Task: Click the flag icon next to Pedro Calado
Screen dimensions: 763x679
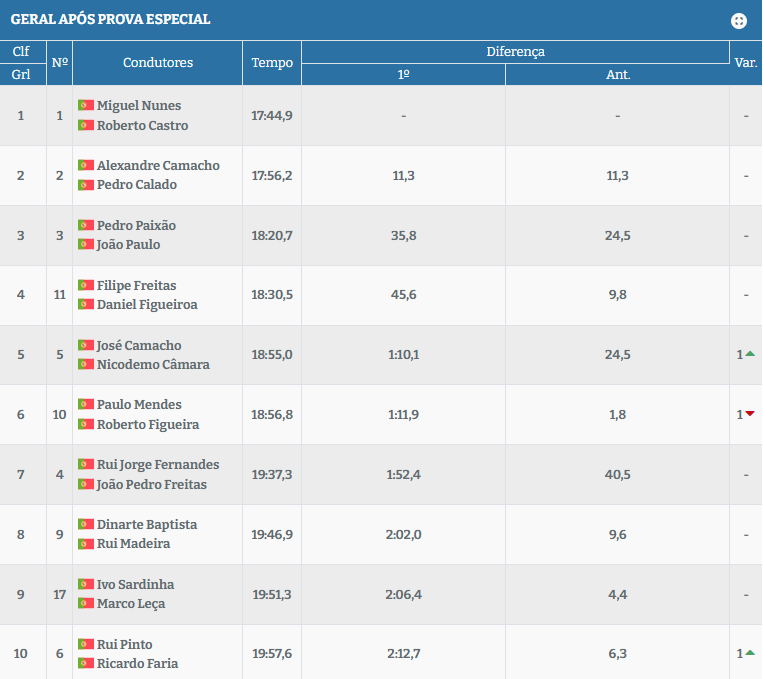Action: click(x=86, y=185)
